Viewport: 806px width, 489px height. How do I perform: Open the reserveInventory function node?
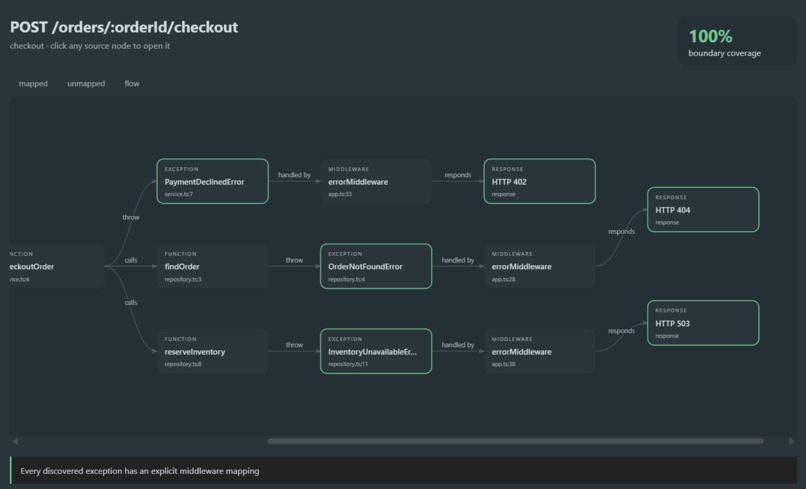(212, 351)
